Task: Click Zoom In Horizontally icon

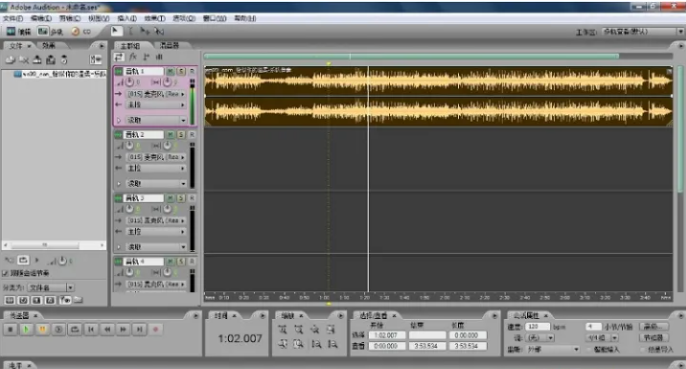Action: (283, 329)
